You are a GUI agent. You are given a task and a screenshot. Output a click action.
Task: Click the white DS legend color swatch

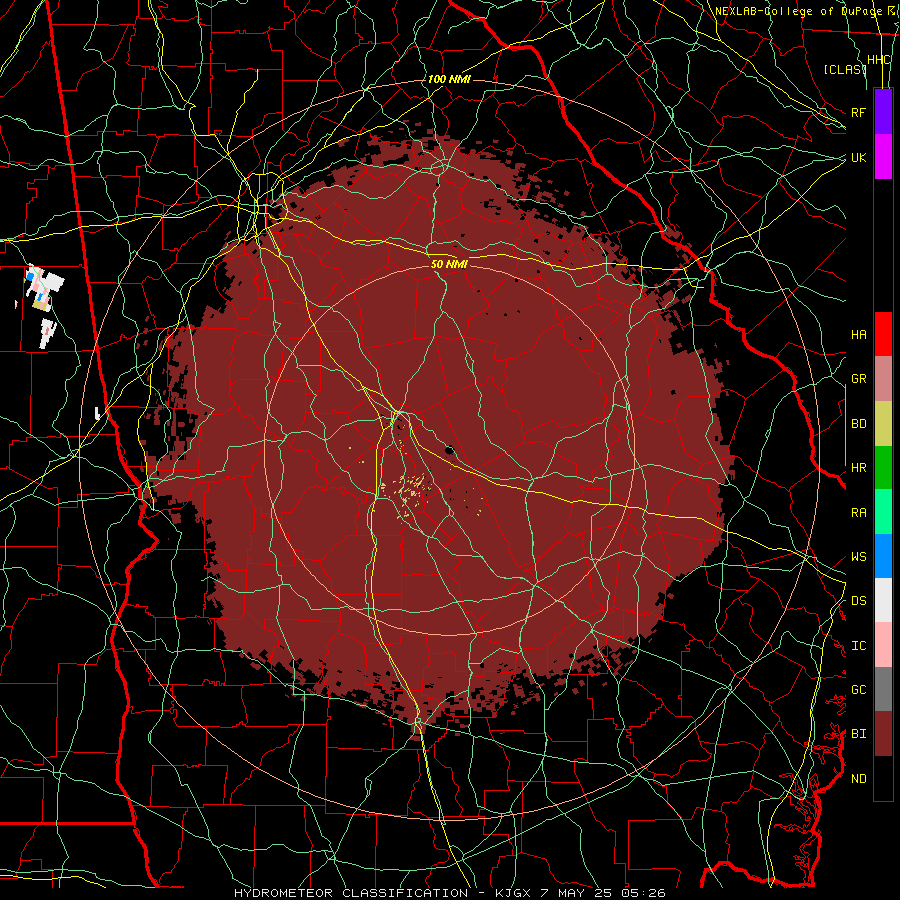coord(883,600)
